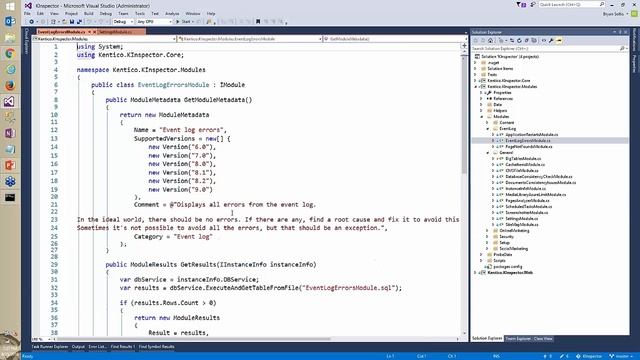Expand the References node
The width and height of the screenshot is (640, 360).
481,99
